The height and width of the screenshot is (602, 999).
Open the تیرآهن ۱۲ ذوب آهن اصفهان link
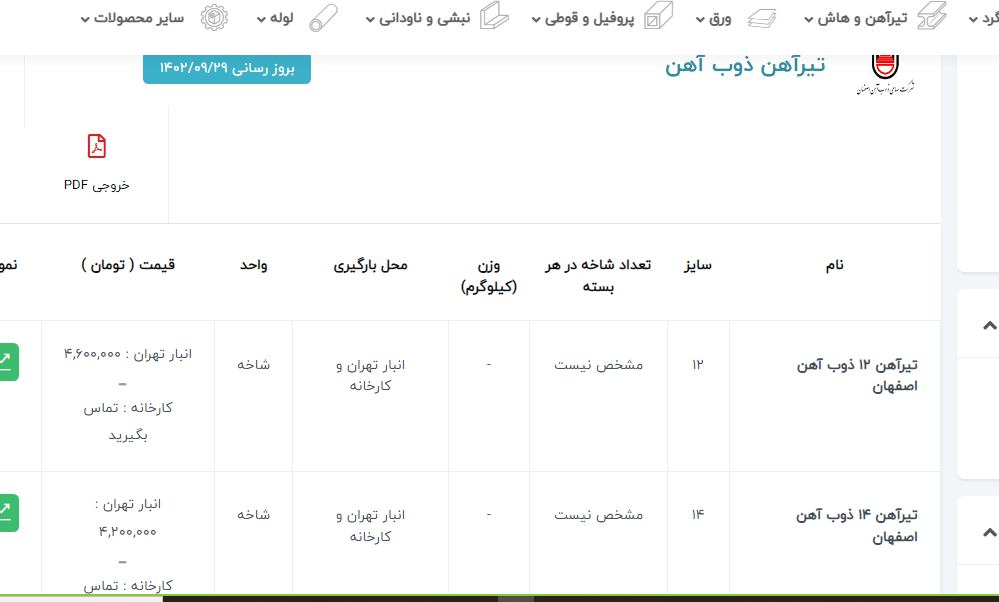point(857,375)
